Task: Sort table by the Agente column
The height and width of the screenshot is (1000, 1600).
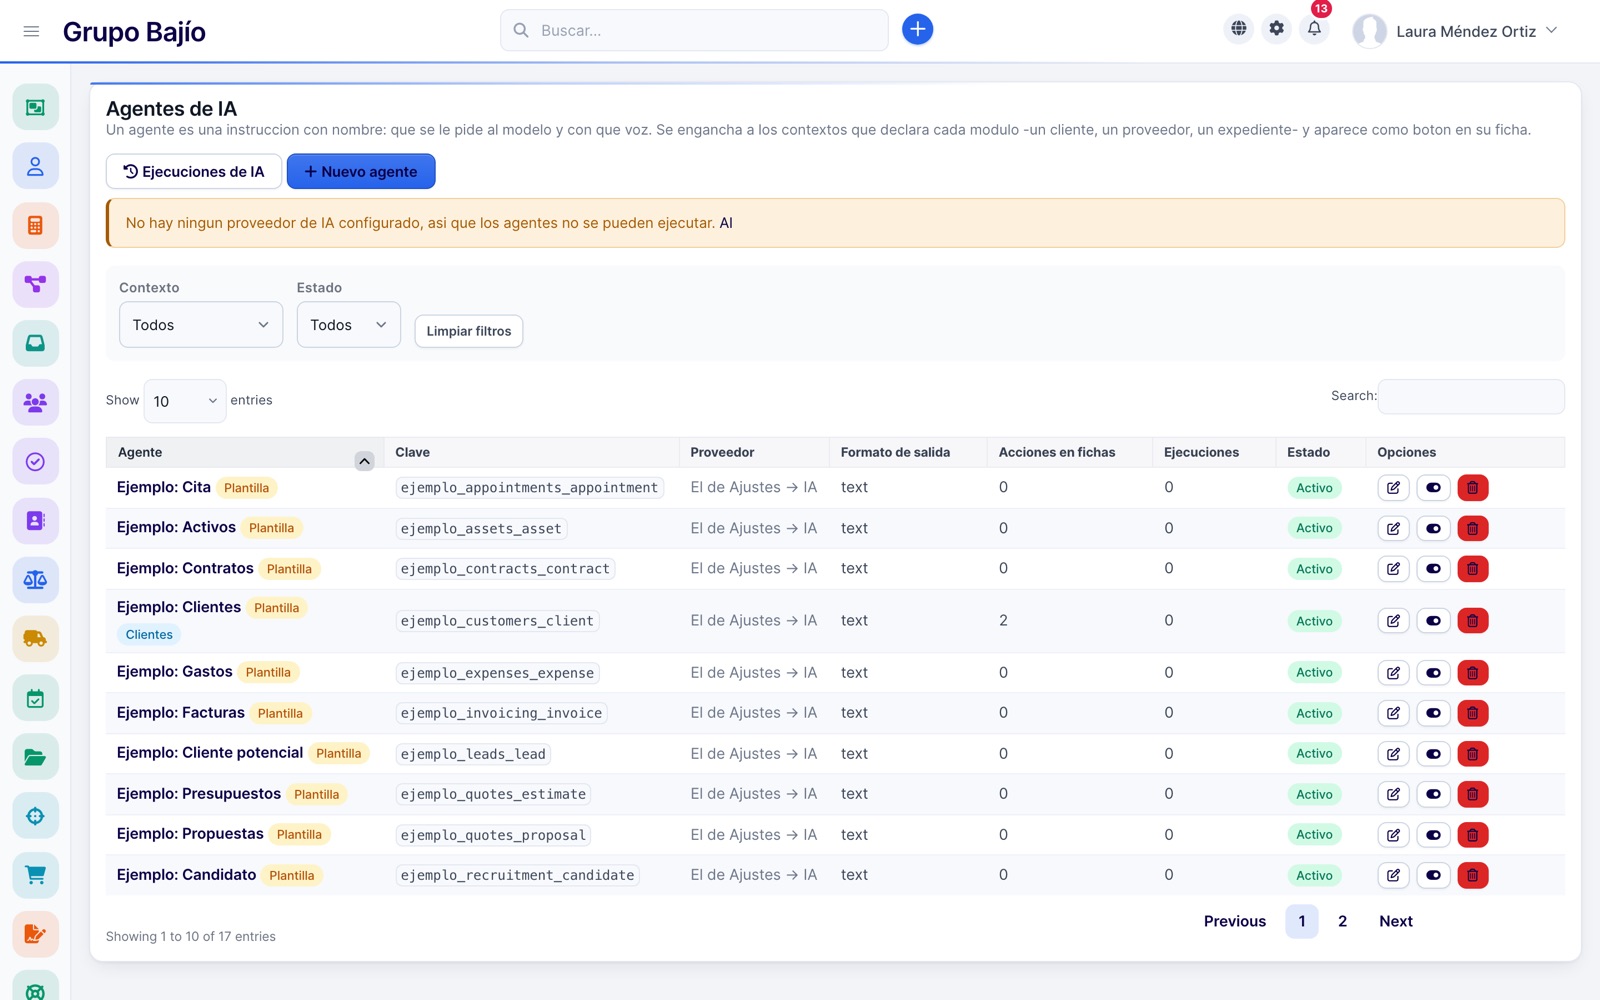Action: click(244, 452)
